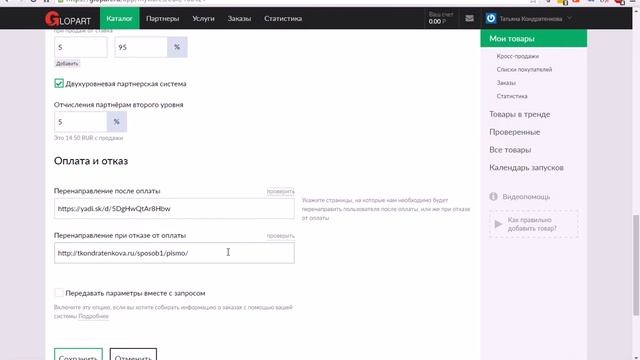
Task: Focus second-level partner percent field
Action: click(80, 122)
